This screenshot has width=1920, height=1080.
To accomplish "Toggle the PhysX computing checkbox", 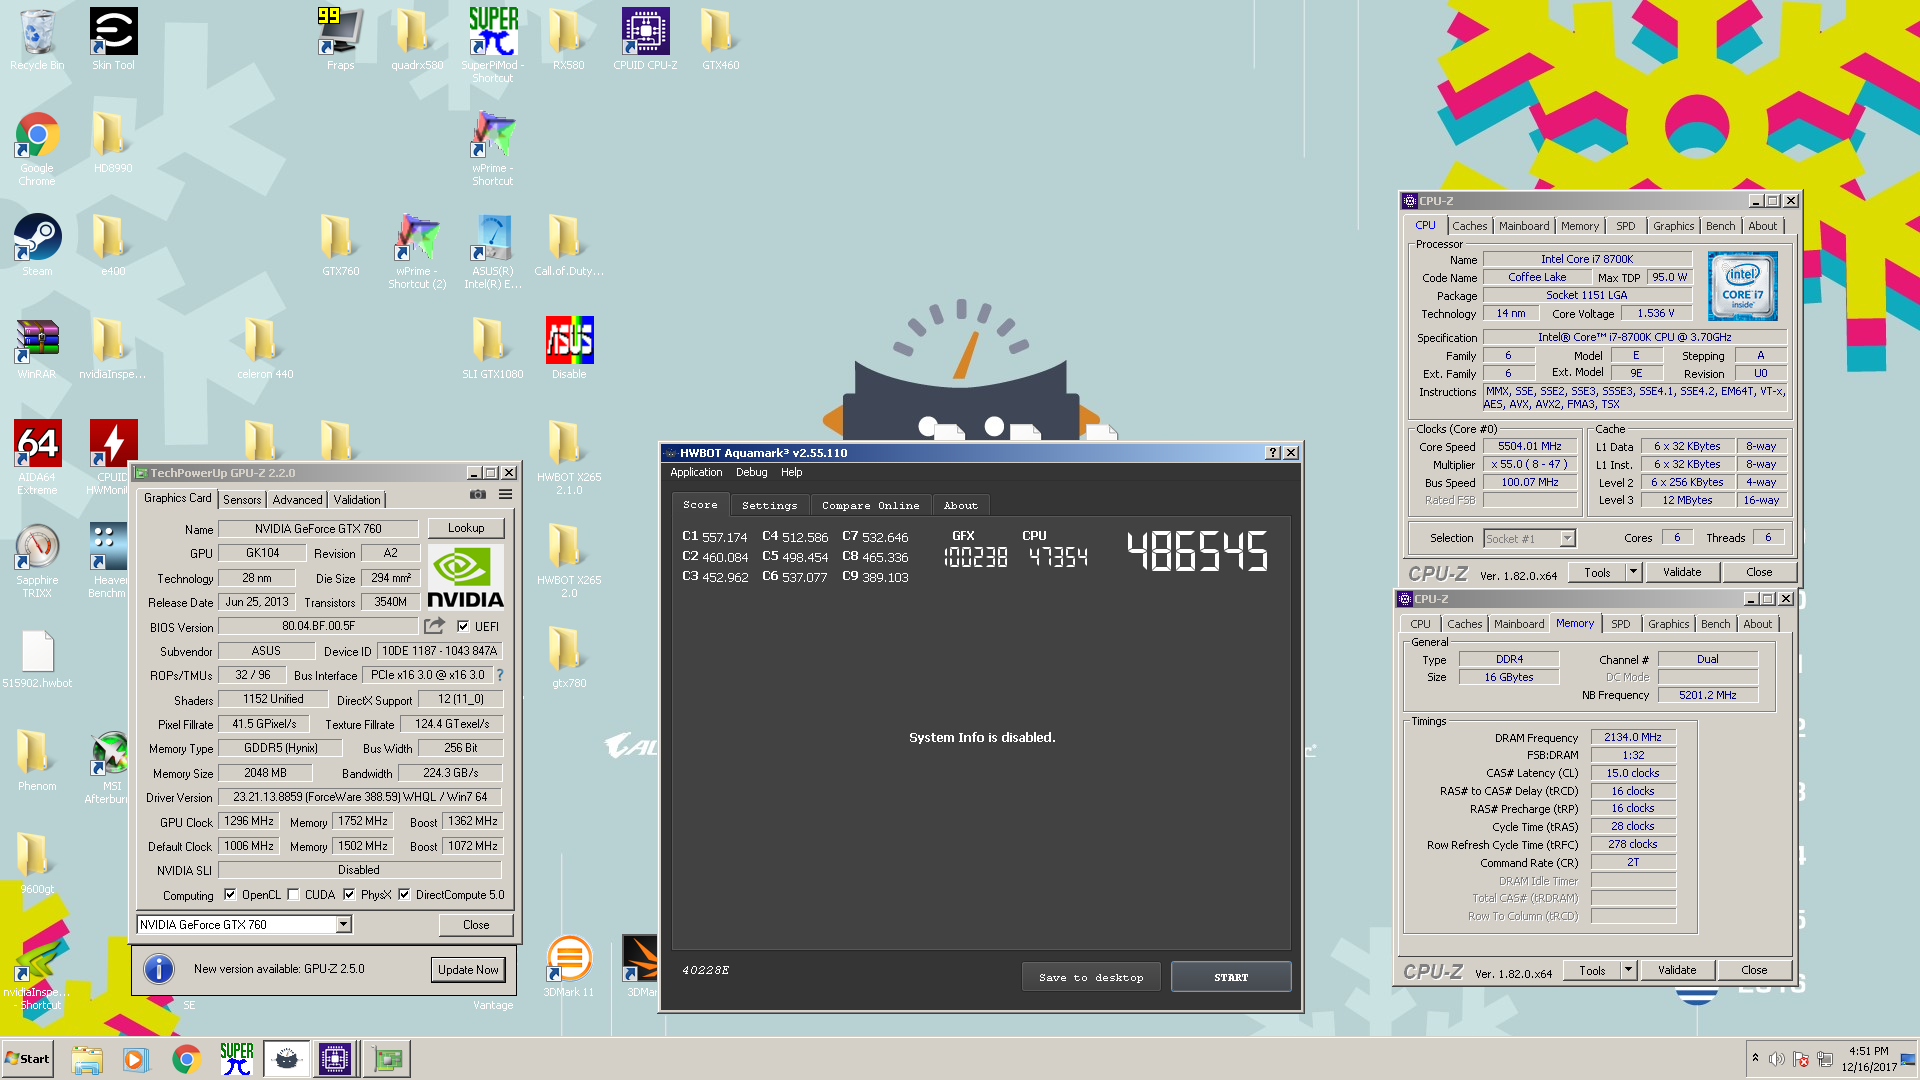I will click(x=349, y=895).
